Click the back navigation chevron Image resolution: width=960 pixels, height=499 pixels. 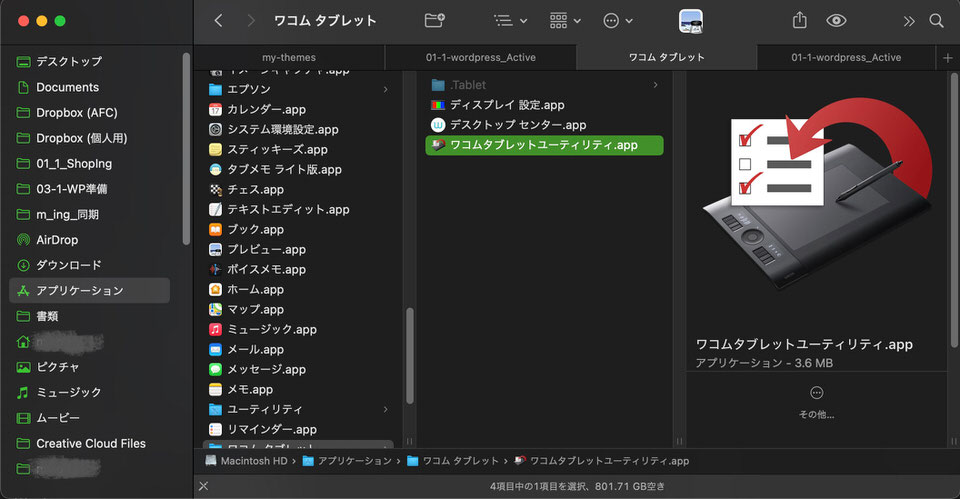click(x=219, y=21)
